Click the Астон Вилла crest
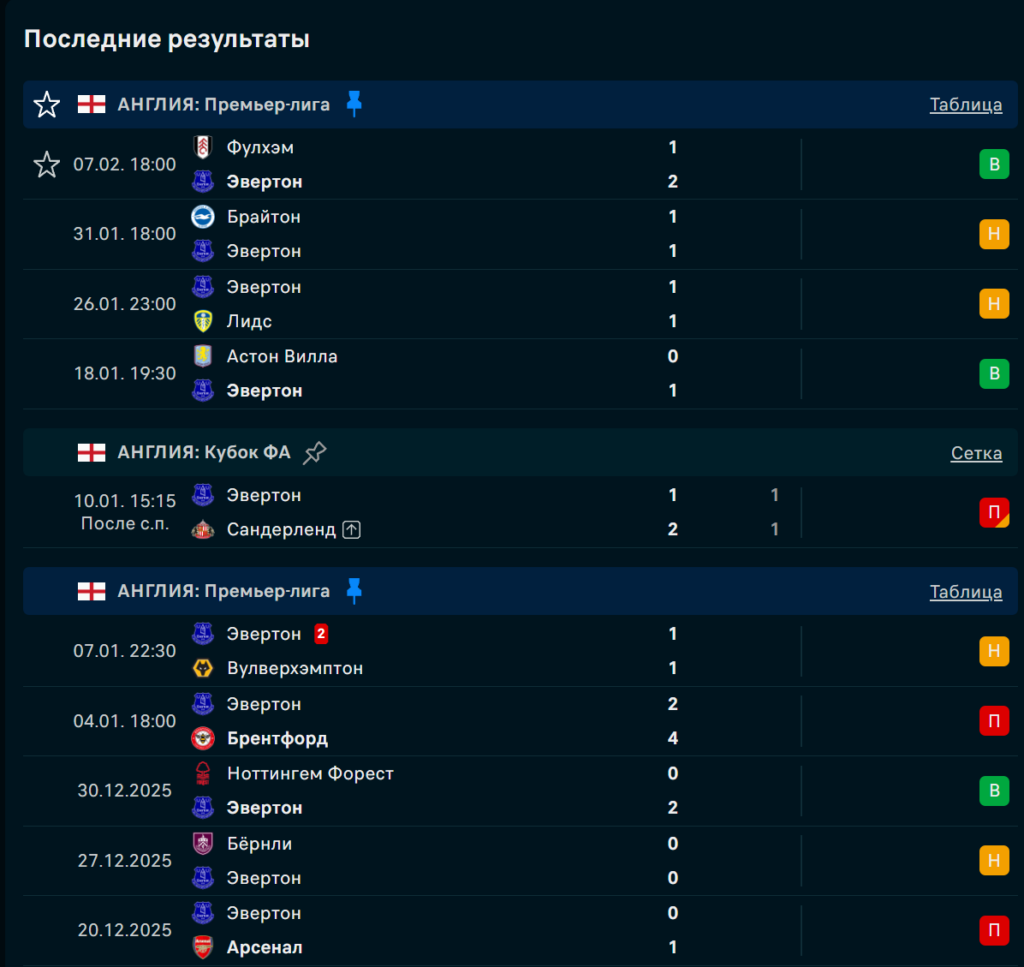This screenshot has height=967, width=1024. [x=203, y=356]
